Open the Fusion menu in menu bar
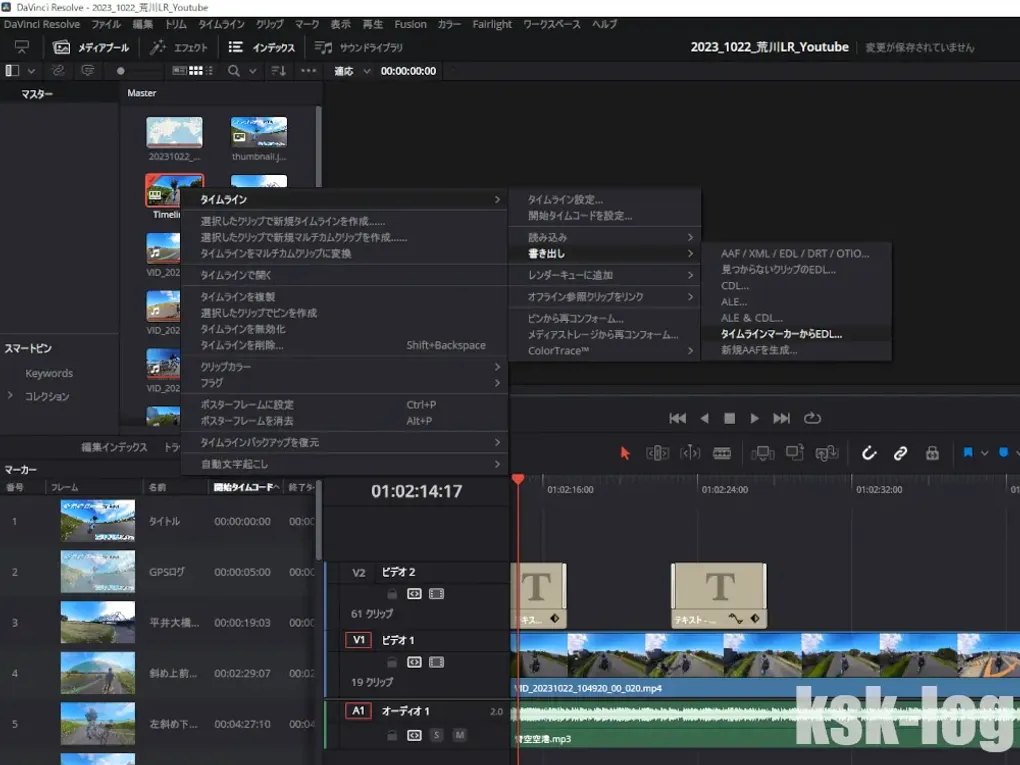This screenshot has width=1020, height=765. (410, 24)
